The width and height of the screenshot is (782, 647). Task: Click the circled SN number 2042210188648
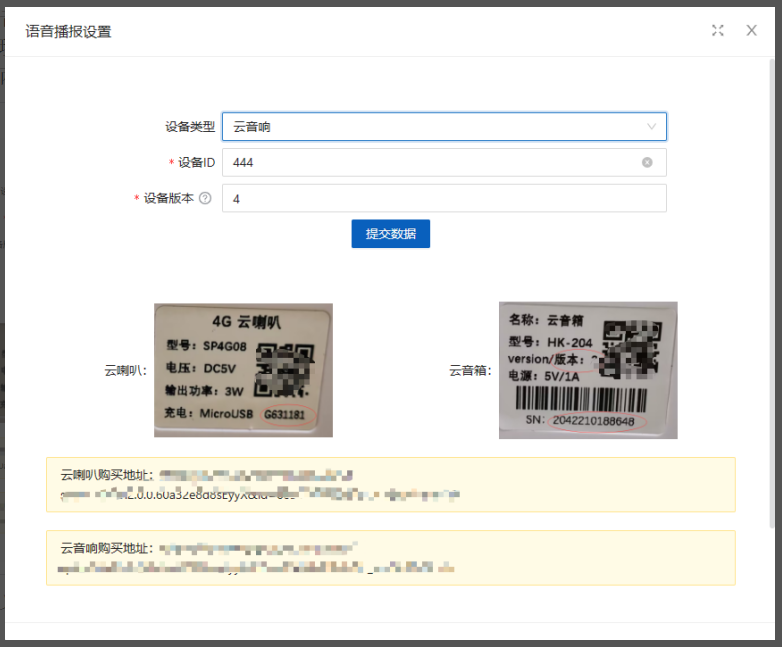pyautogui.click(x=592, y=421)
